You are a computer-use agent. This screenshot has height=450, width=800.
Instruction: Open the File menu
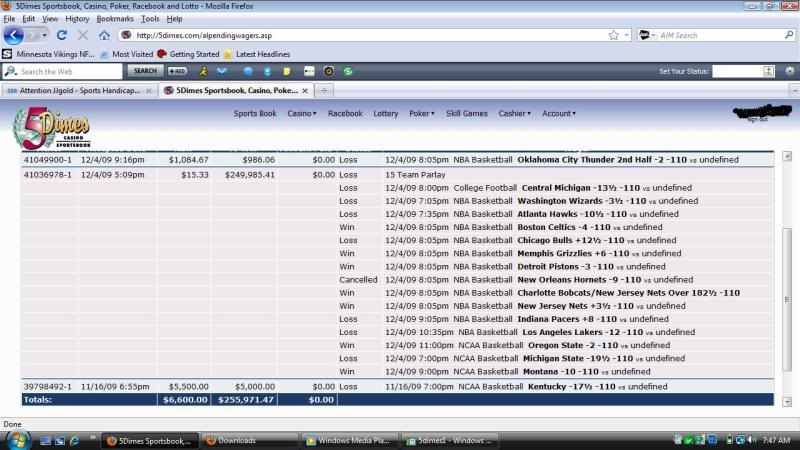coord(9,19)
